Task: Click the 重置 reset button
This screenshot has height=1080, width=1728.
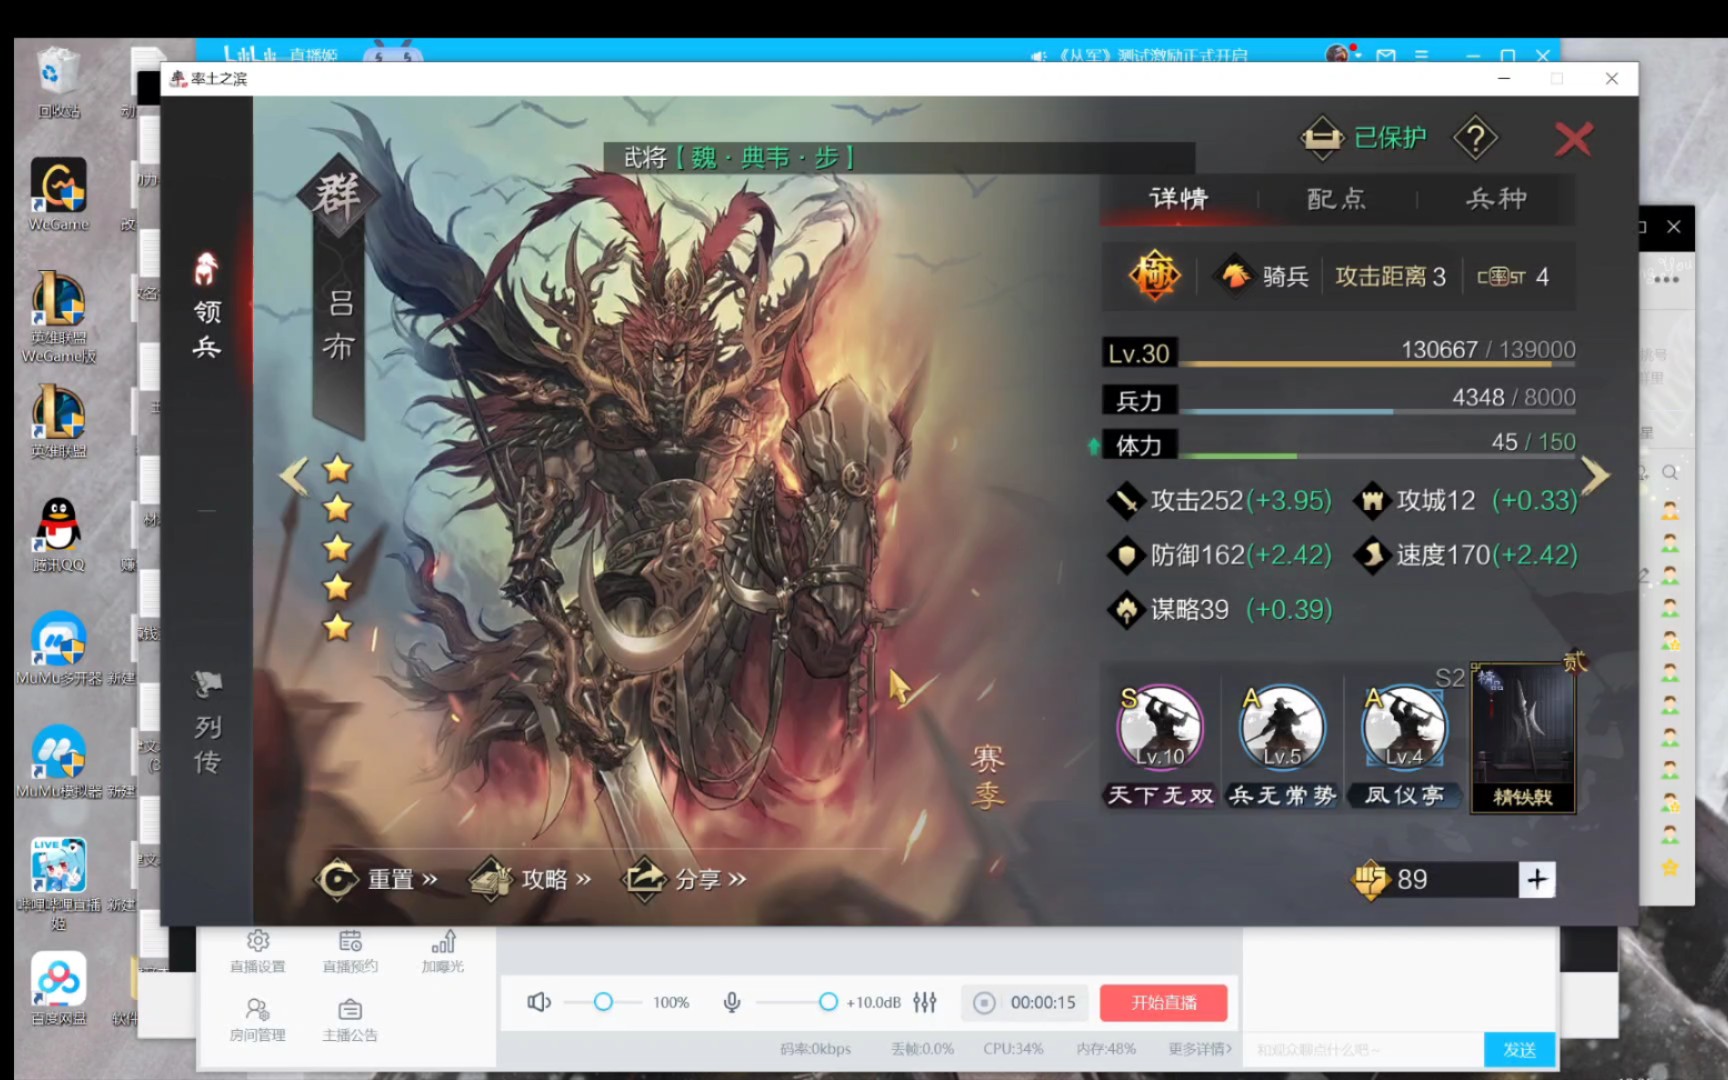Action: click(377, 879)
